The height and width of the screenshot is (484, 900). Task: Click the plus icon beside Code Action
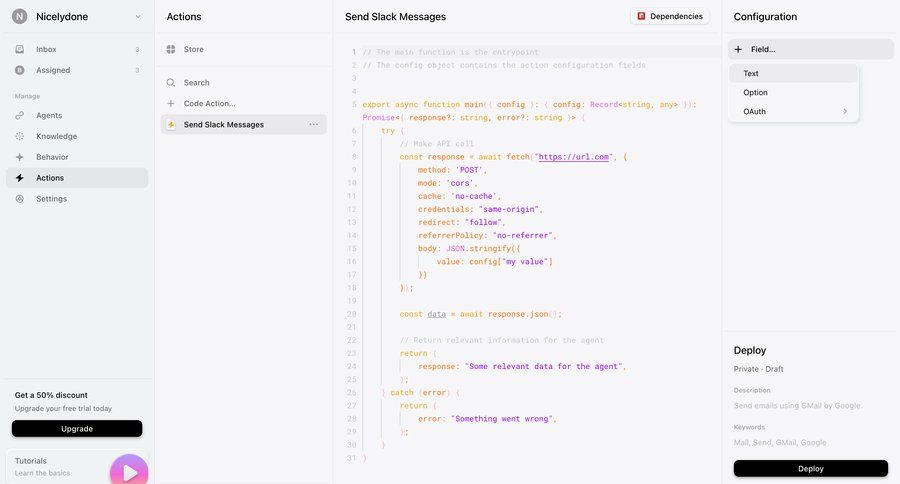click(x=171, y=103)
